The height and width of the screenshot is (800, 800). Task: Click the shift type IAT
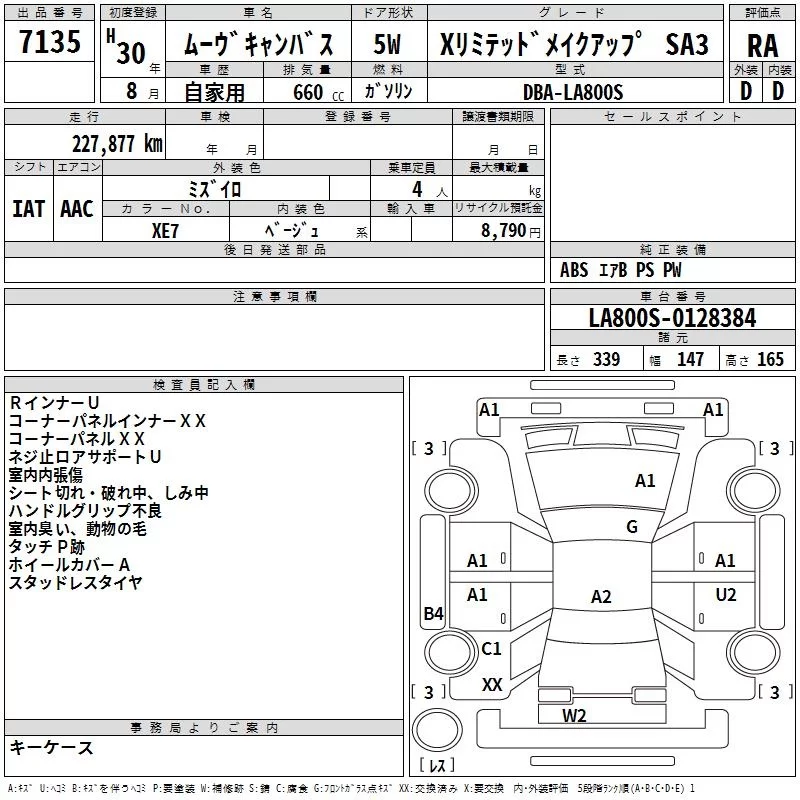click(29, 209)
